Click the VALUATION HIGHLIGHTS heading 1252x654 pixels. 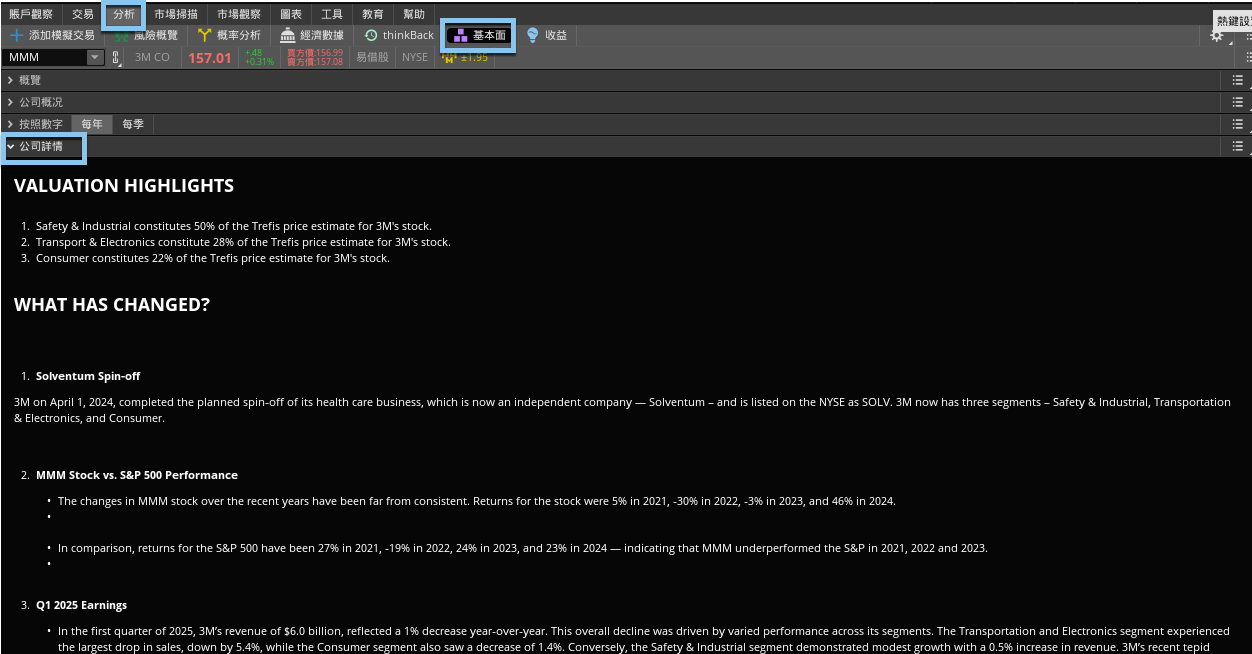124,185
